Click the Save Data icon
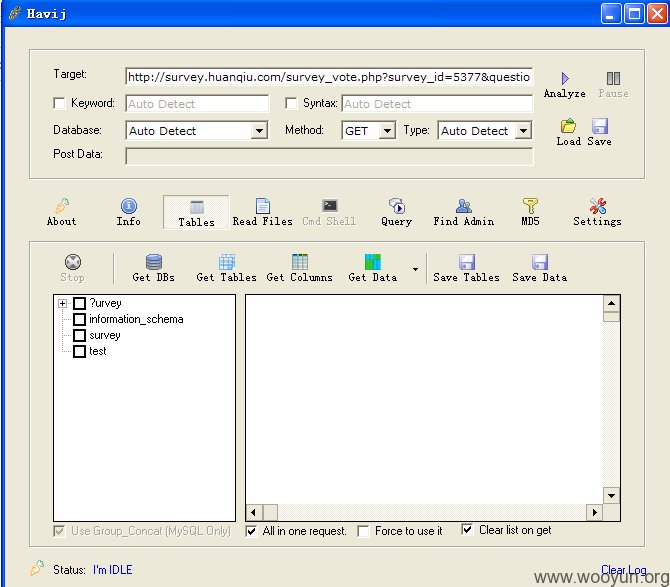 coord(540,262)
